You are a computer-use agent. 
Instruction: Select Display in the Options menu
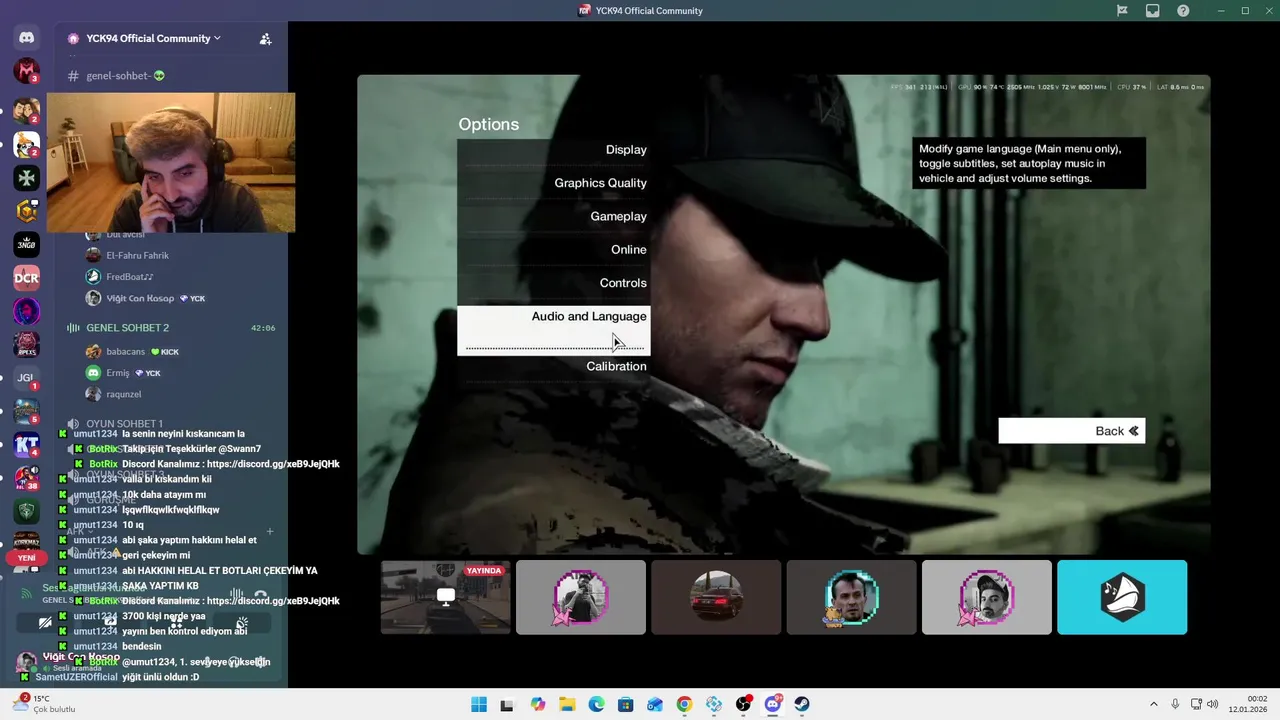(x=554, y=150)
